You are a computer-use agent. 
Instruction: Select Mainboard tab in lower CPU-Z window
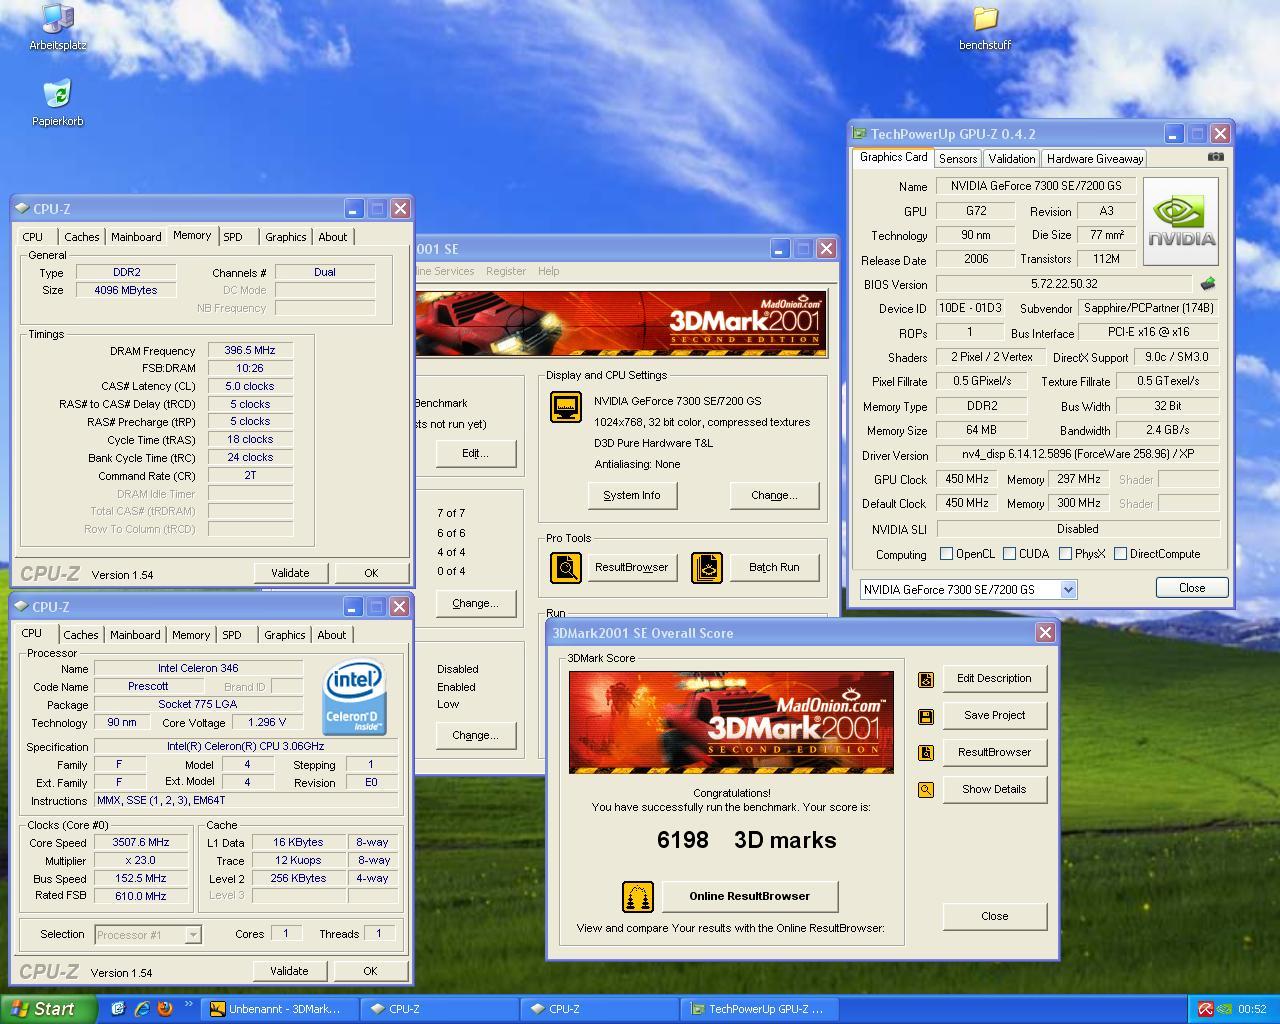pyautogui.click(x=135, y=635)
